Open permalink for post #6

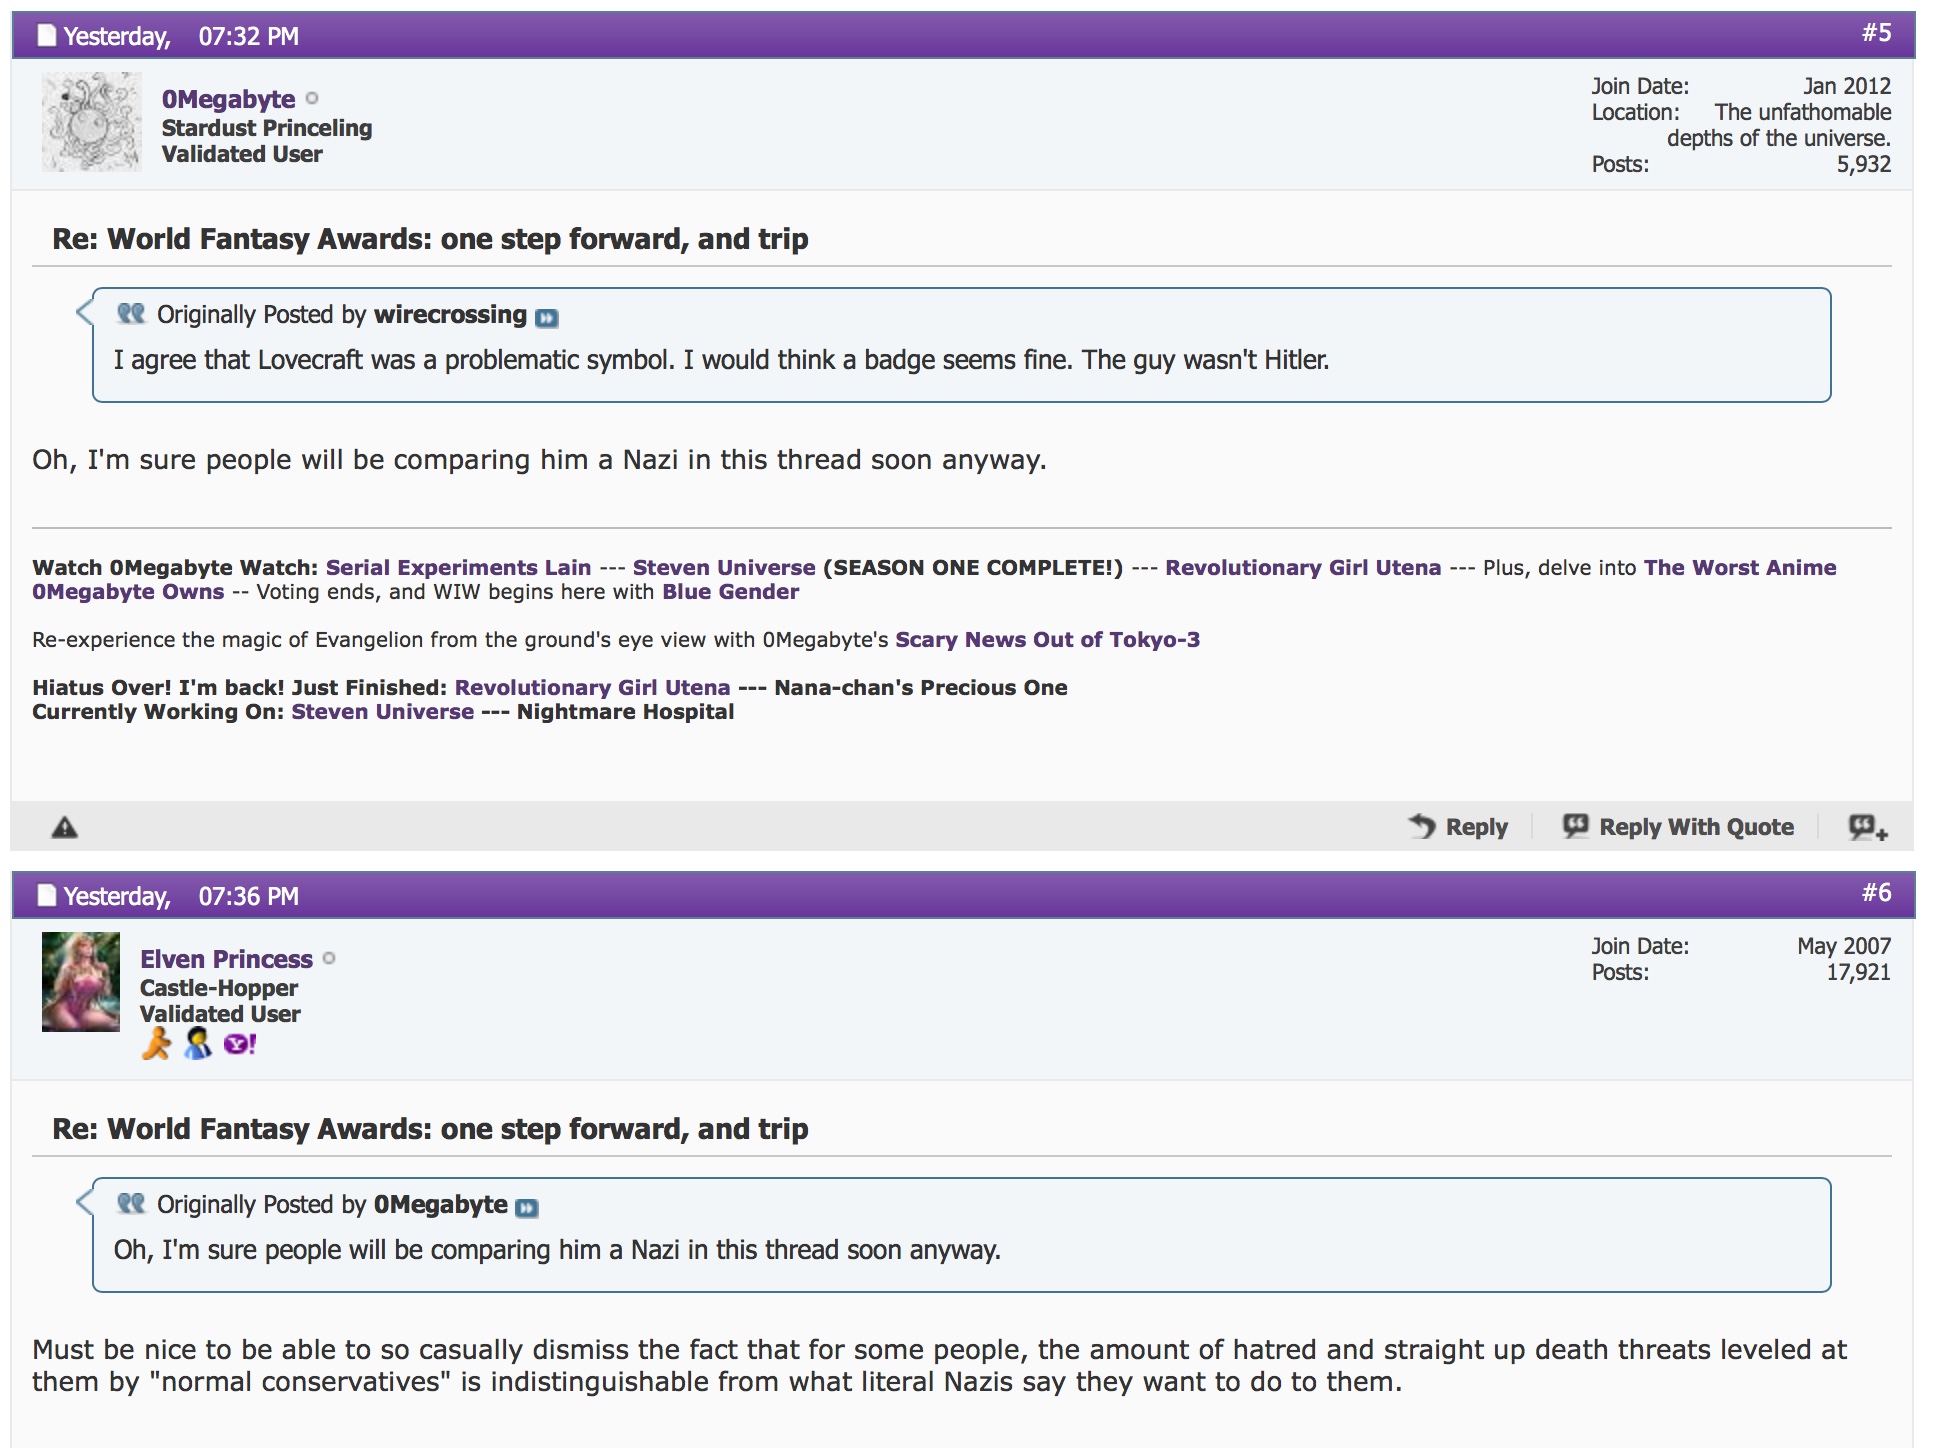[1876, 892]
